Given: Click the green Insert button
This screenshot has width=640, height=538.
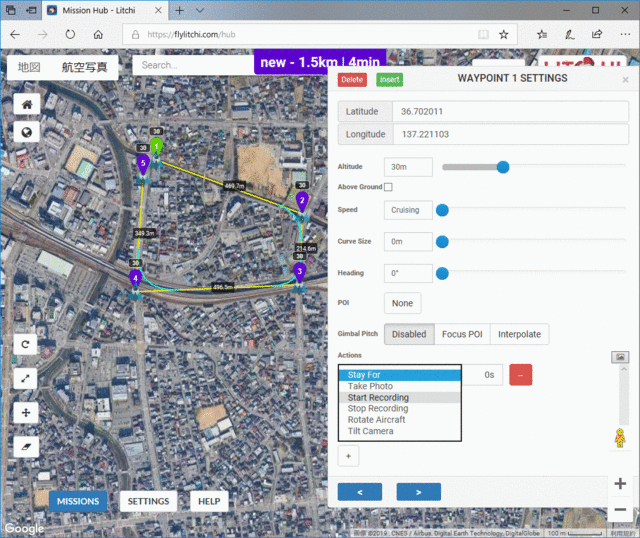Looking at the screenshot, I should click(x=389, y=80).
